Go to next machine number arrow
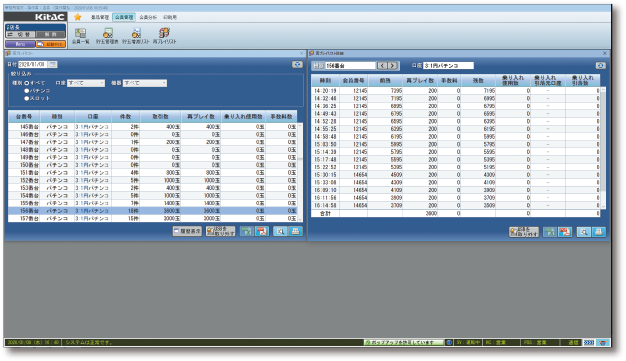The width and height of the screenshot is (626, 361). 393,65
